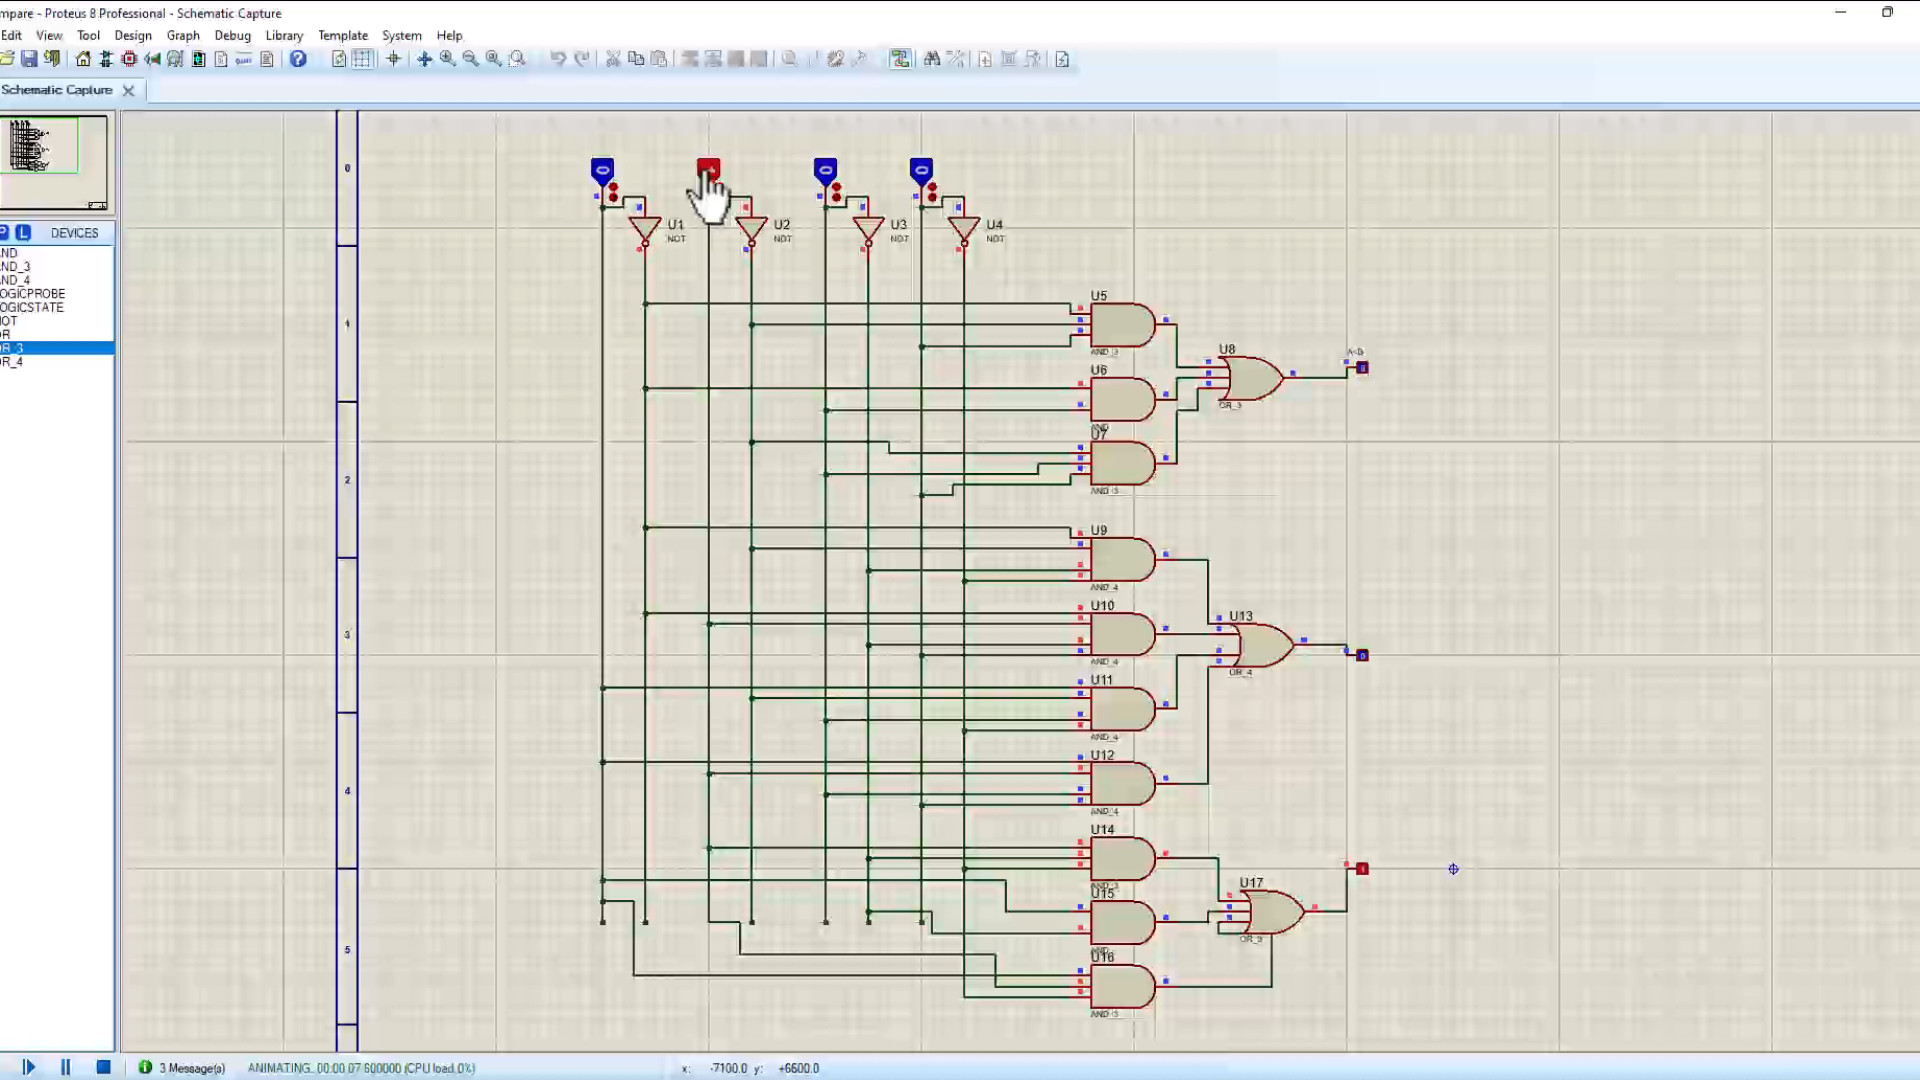Open the Debug menu

[232, 35]
